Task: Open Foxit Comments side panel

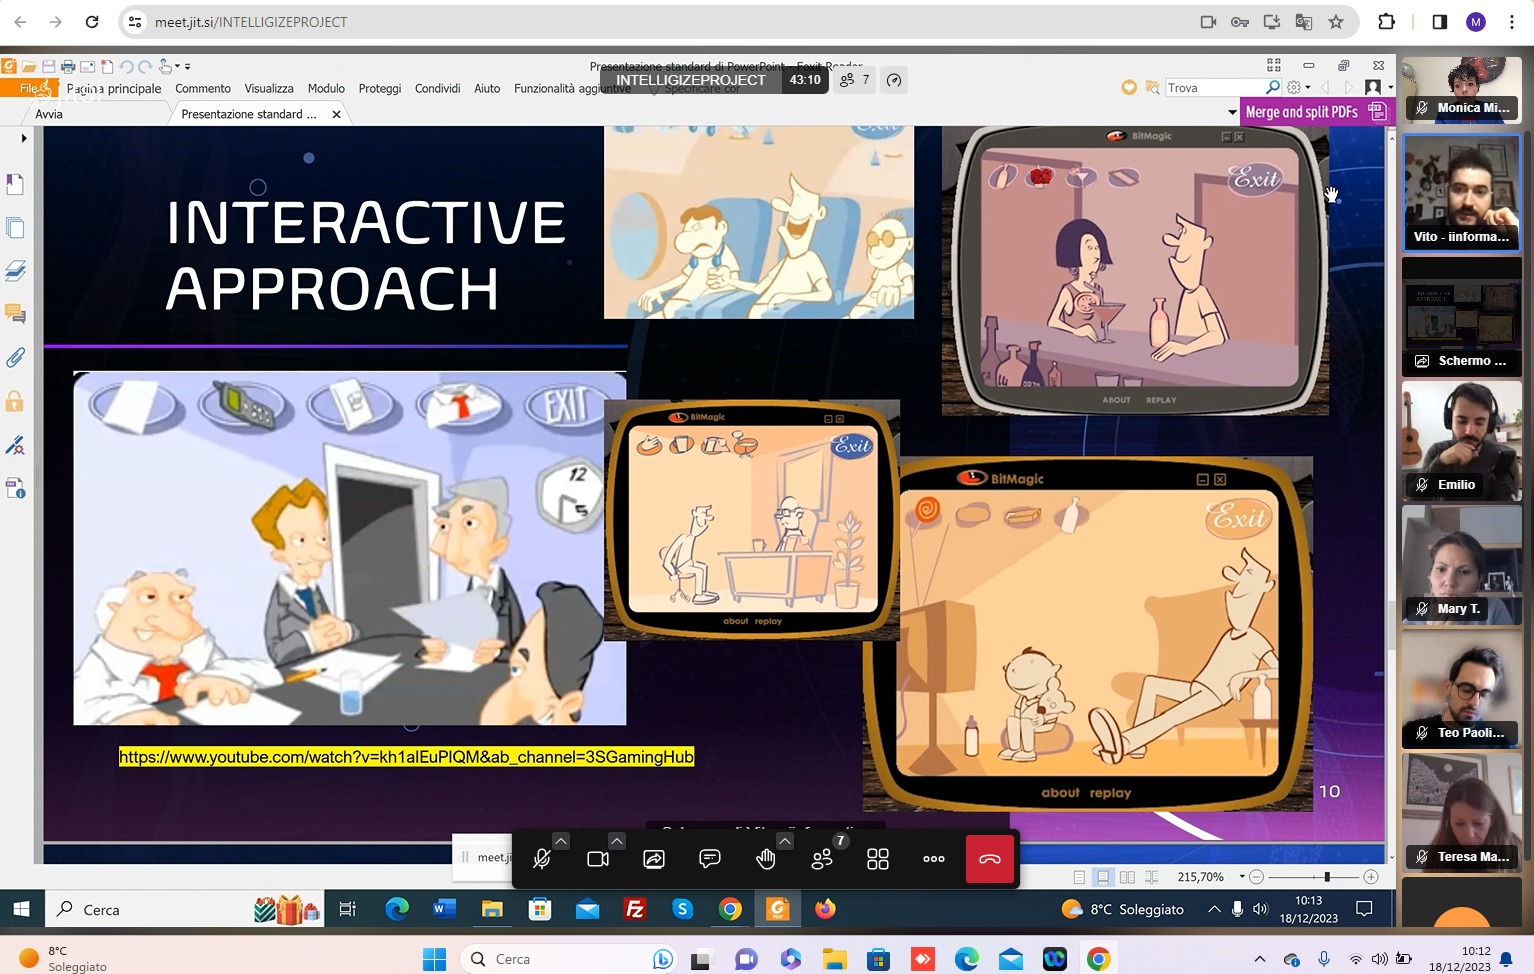Action: click(x=15, y=314)
